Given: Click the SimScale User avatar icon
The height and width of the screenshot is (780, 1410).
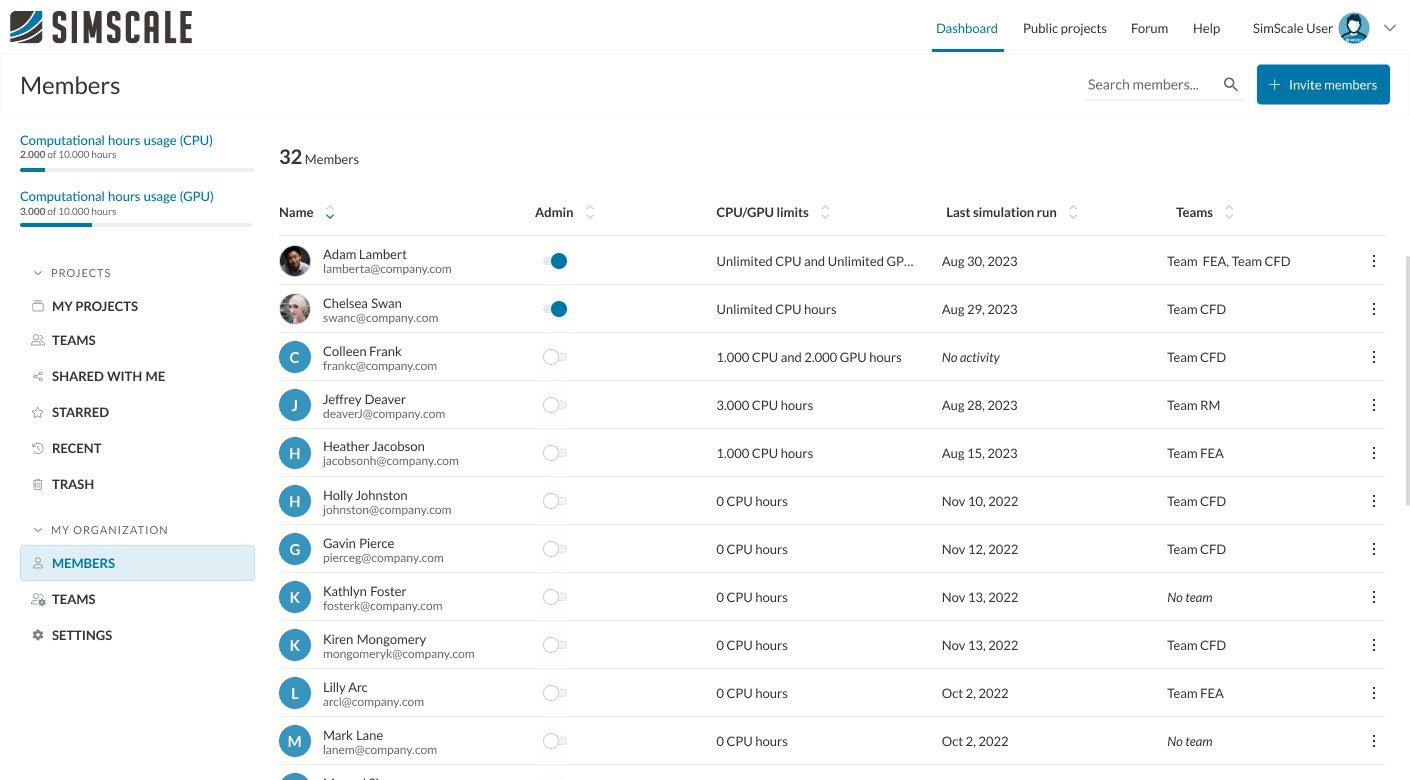Looking at the screenshot, I should coord(1354,28).
